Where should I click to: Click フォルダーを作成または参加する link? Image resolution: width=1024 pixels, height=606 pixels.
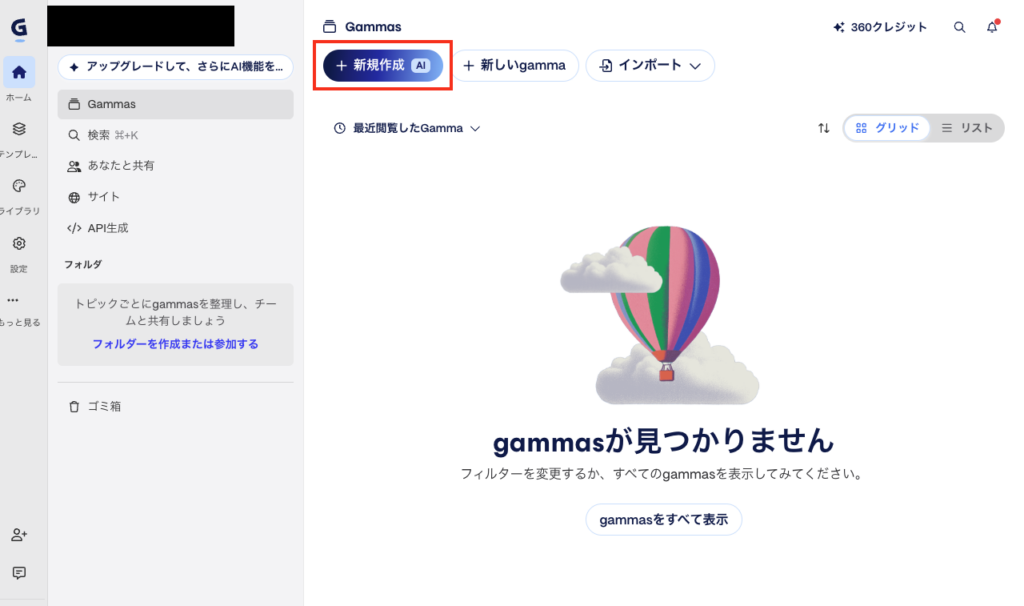coord(175,344)
